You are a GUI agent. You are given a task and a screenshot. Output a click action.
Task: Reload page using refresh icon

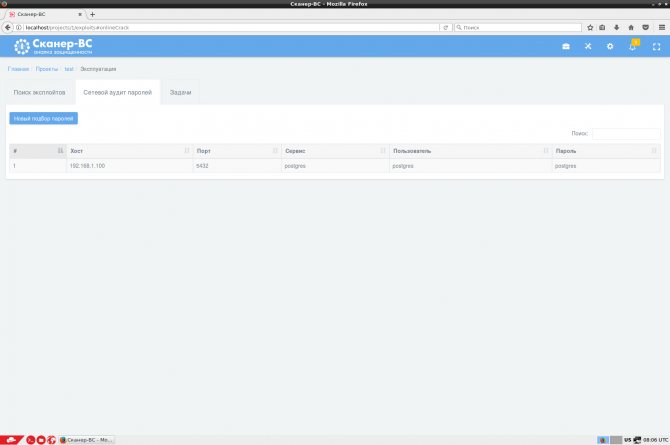(446, 27)
